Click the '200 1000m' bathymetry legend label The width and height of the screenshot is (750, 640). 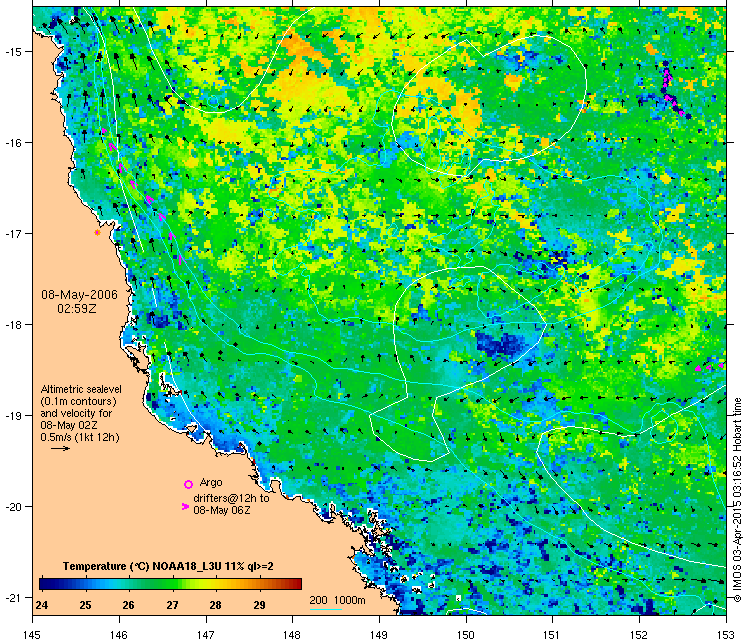(x=337, y=600)
